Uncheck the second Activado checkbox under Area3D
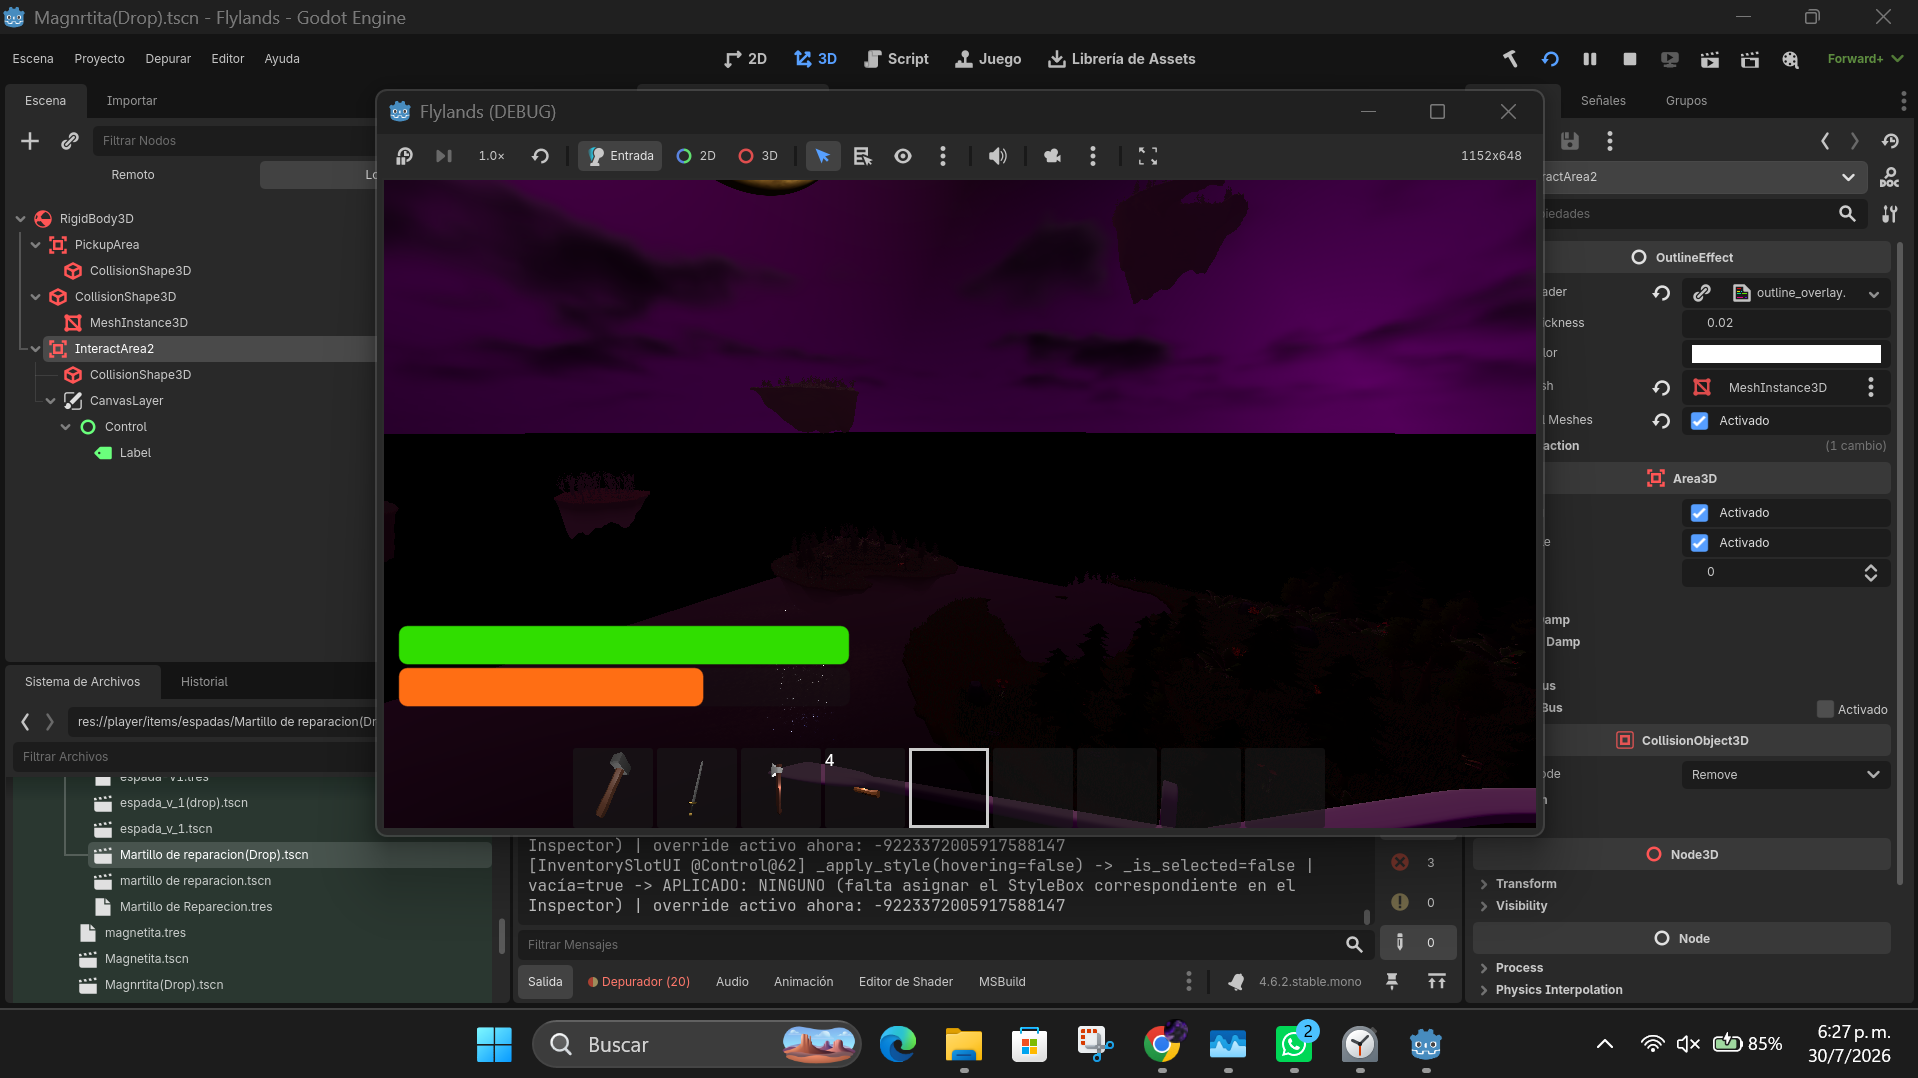1918x1078 pixels. (x=1699, y=543)
